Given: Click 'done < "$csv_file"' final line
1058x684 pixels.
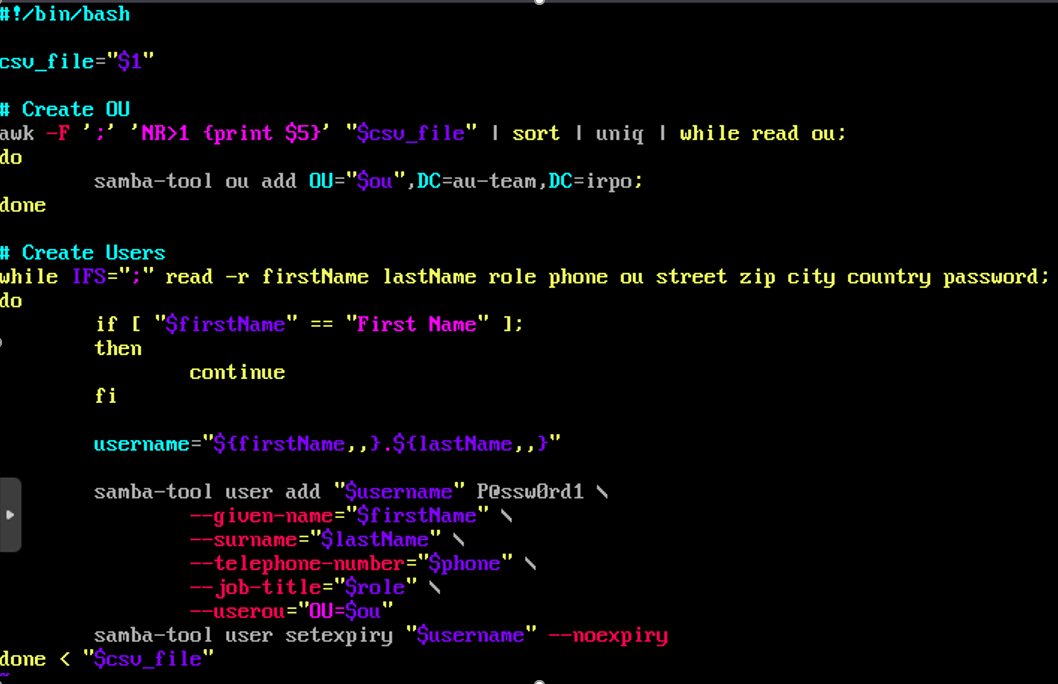Looking at the screenshot, I should (x=107, y=658).
